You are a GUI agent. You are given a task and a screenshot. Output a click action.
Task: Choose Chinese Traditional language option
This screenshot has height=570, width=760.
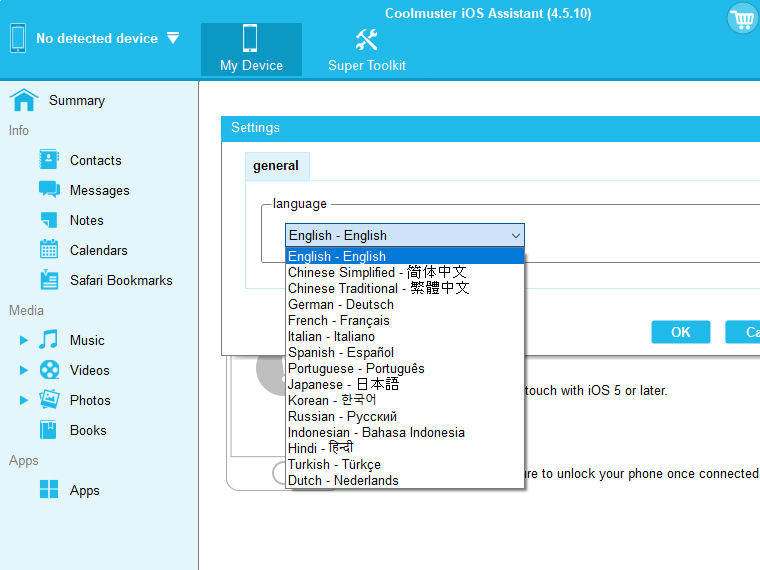point(405,288)
